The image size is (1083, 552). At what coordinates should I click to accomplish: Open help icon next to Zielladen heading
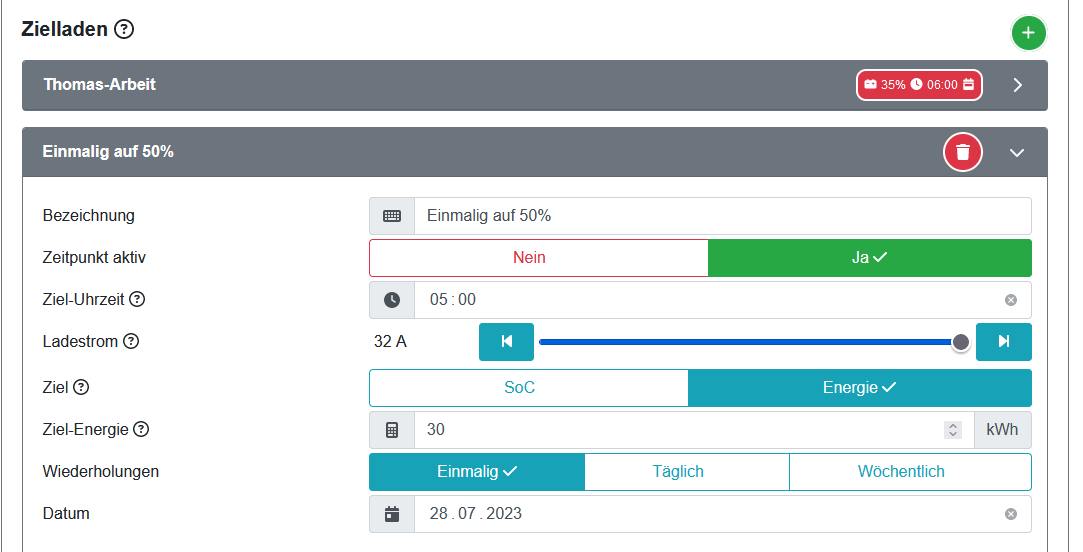124,30
